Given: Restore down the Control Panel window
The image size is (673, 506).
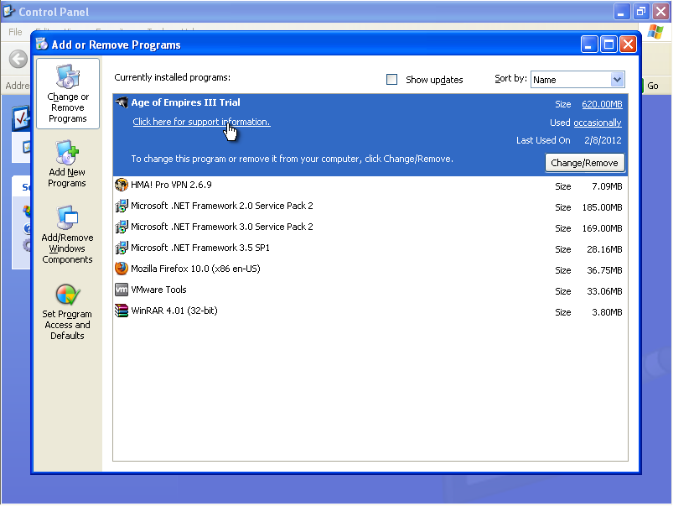Looking at the screenshot, I should [x=641, y=12].
